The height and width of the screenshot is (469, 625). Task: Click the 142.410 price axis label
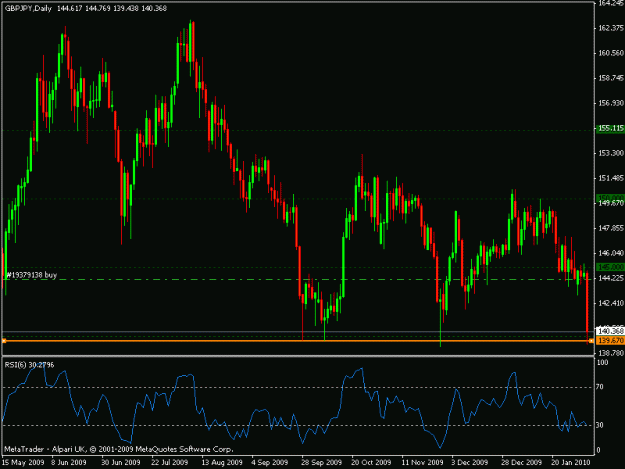click(x=611, y=303)
